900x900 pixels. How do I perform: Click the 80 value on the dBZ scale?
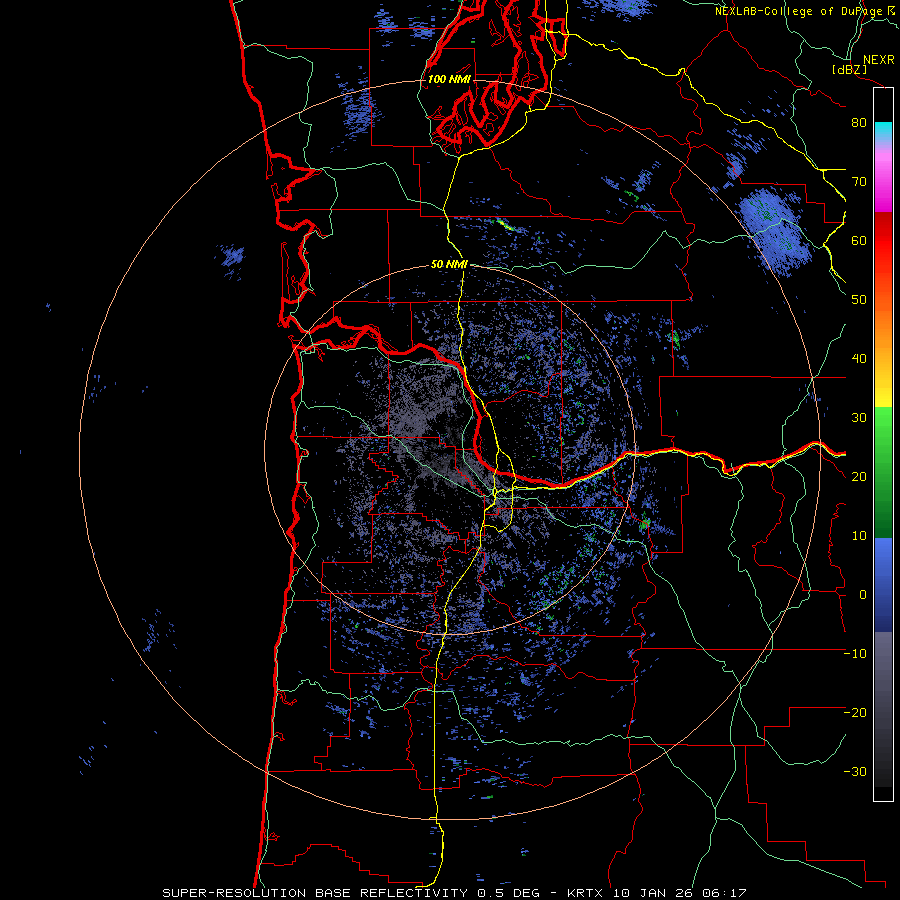pos(859,123)
